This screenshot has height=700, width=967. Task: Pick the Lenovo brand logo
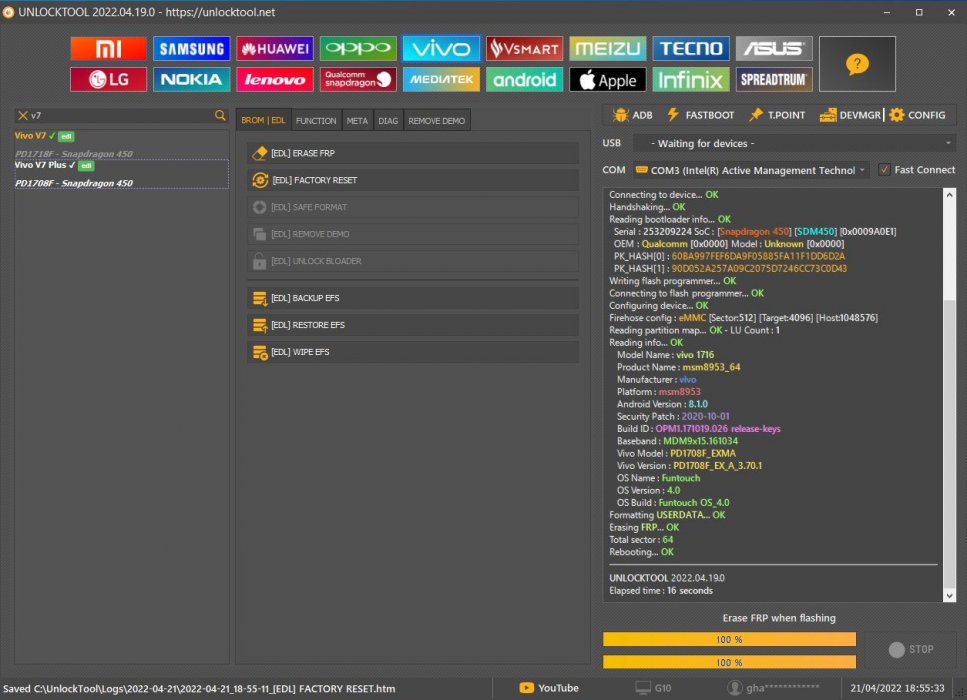pyautogui.click(x=274, y=80)
